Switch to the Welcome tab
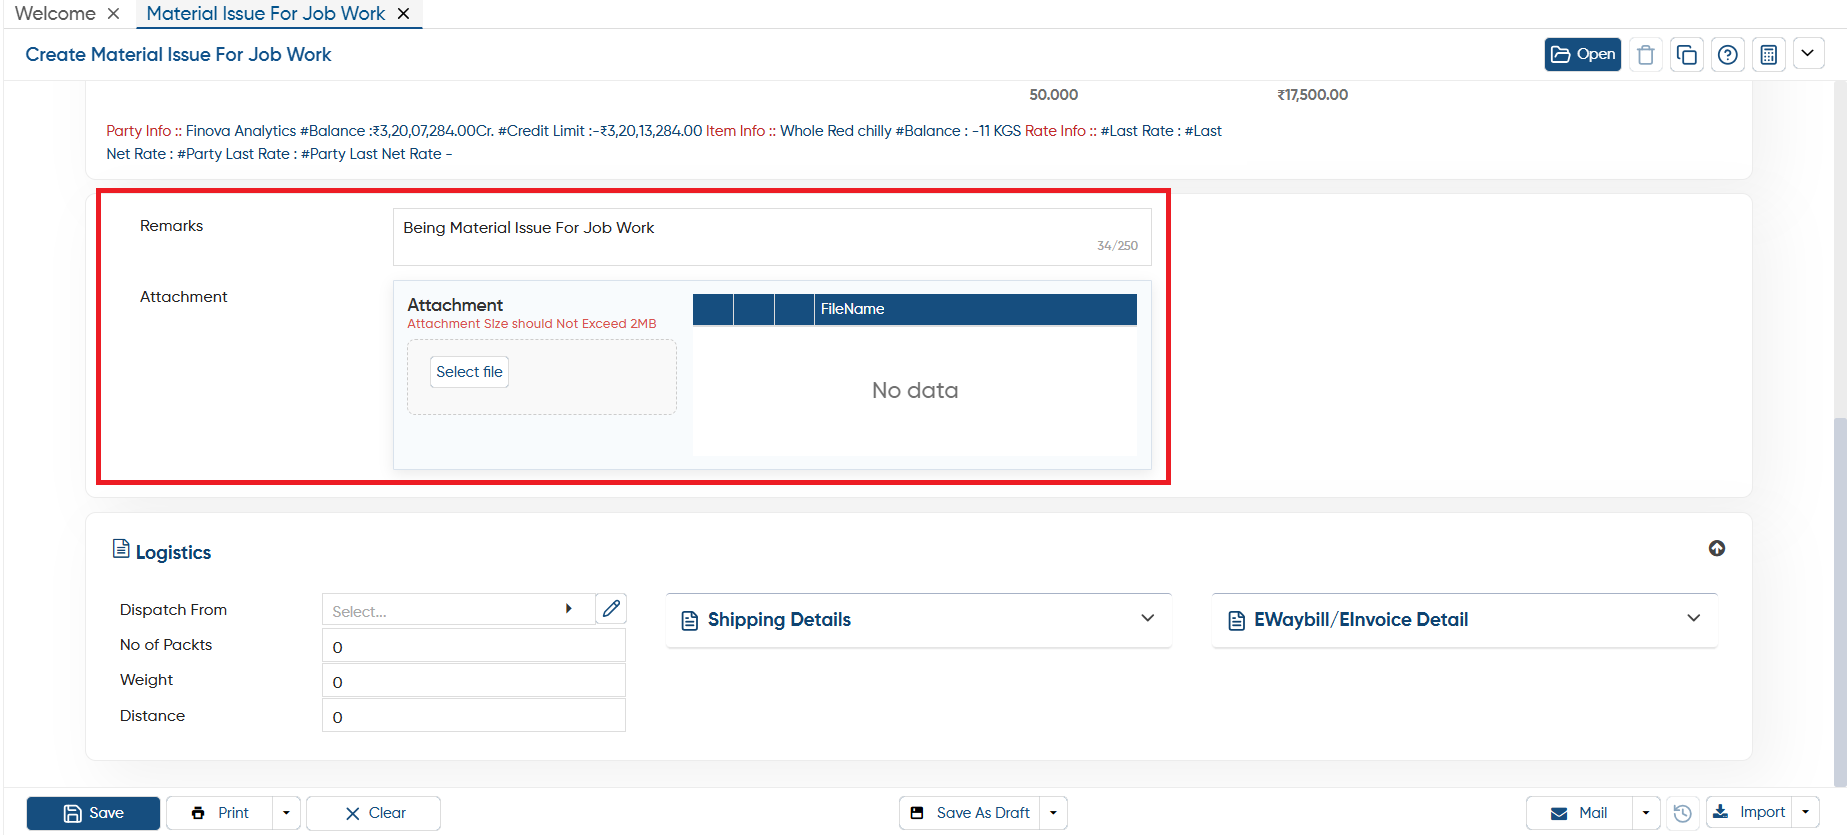 pos(55,14)
